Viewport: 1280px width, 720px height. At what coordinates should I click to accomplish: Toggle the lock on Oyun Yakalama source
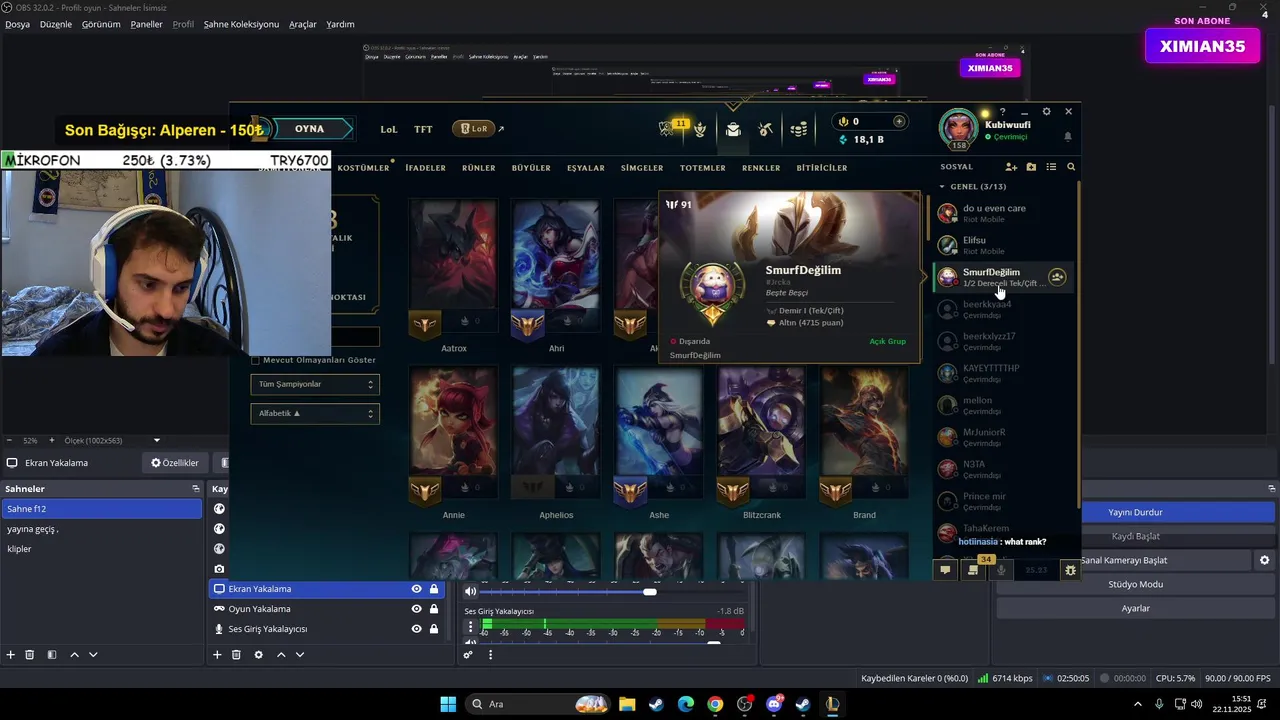click(434, 609)
